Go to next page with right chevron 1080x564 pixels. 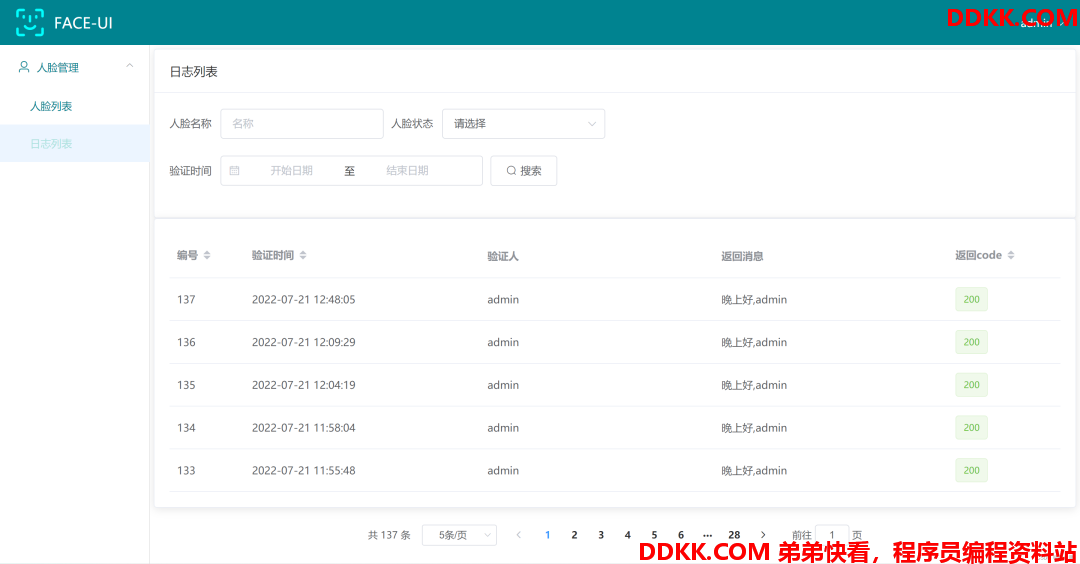[x=764, y=535]
